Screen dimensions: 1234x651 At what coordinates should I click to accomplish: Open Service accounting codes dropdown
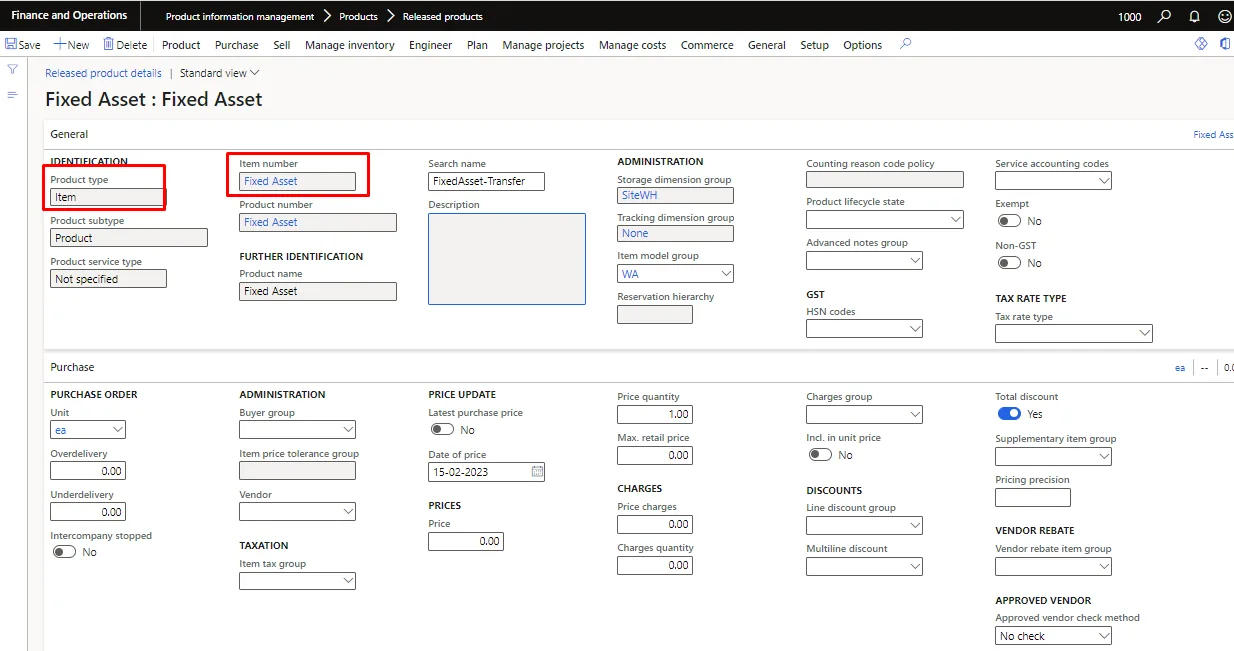1104,181
